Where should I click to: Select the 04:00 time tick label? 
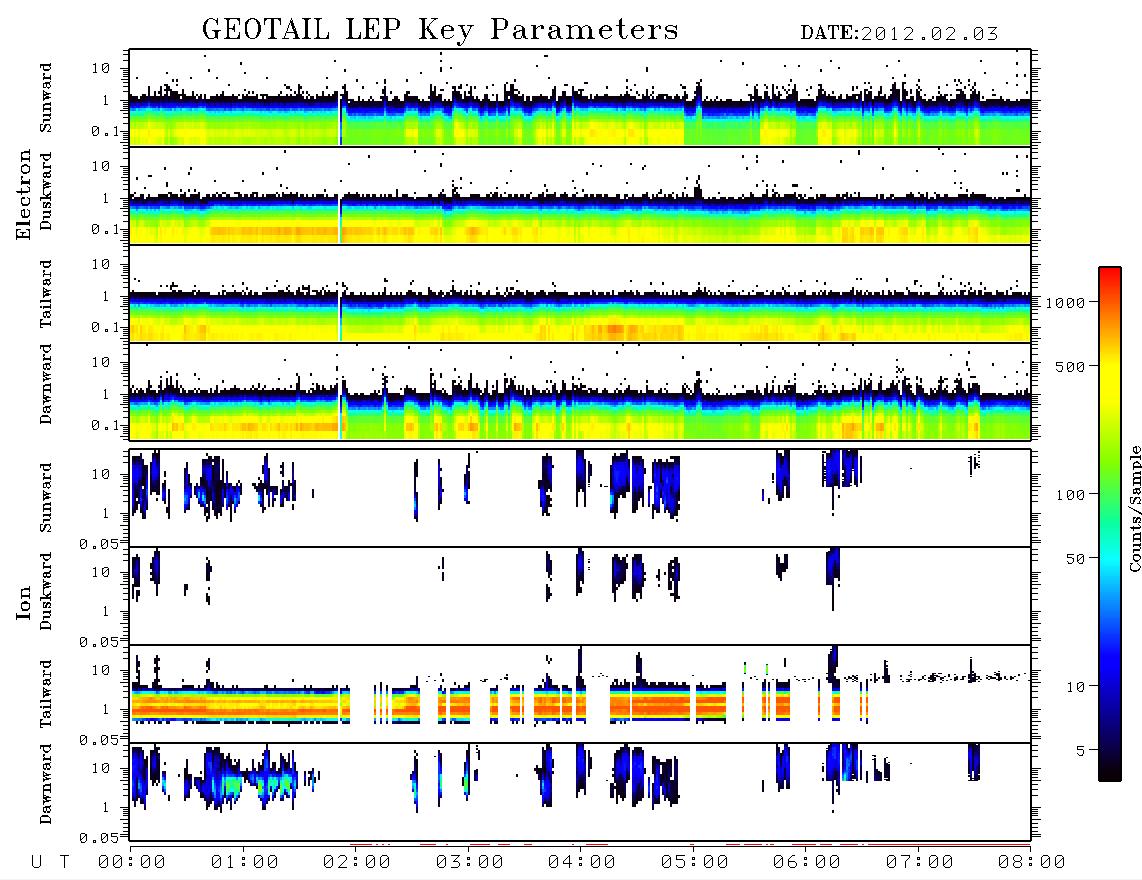(582, 863)
